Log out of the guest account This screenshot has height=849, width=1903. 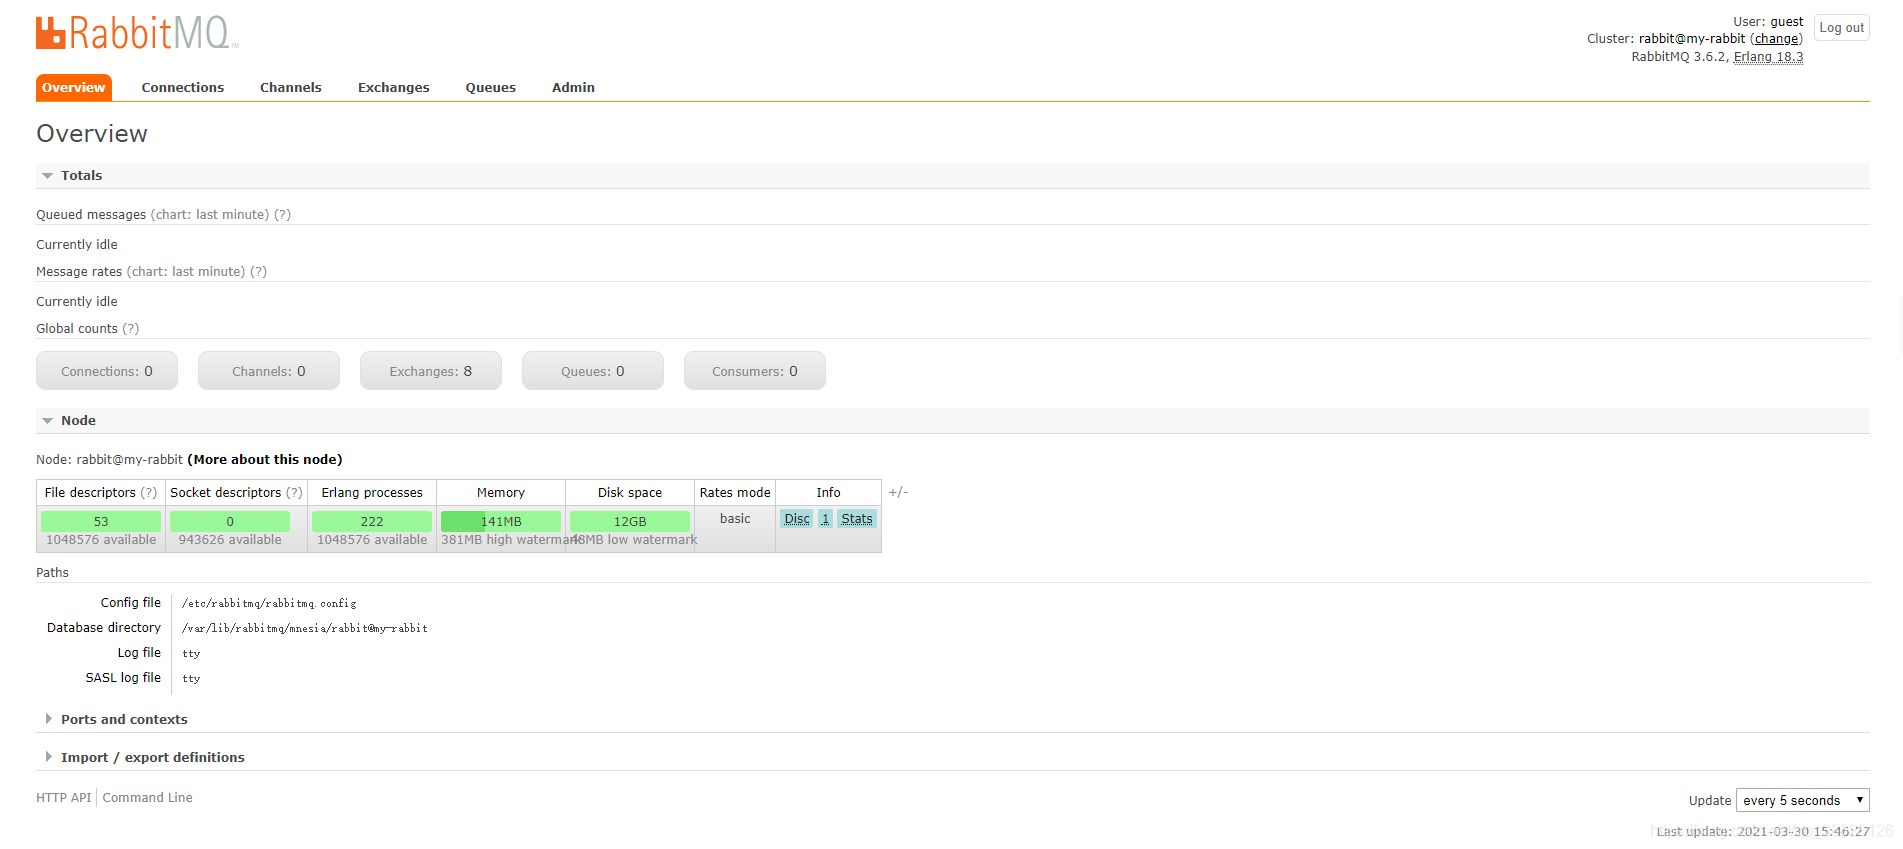click(x=1841, y=28)
